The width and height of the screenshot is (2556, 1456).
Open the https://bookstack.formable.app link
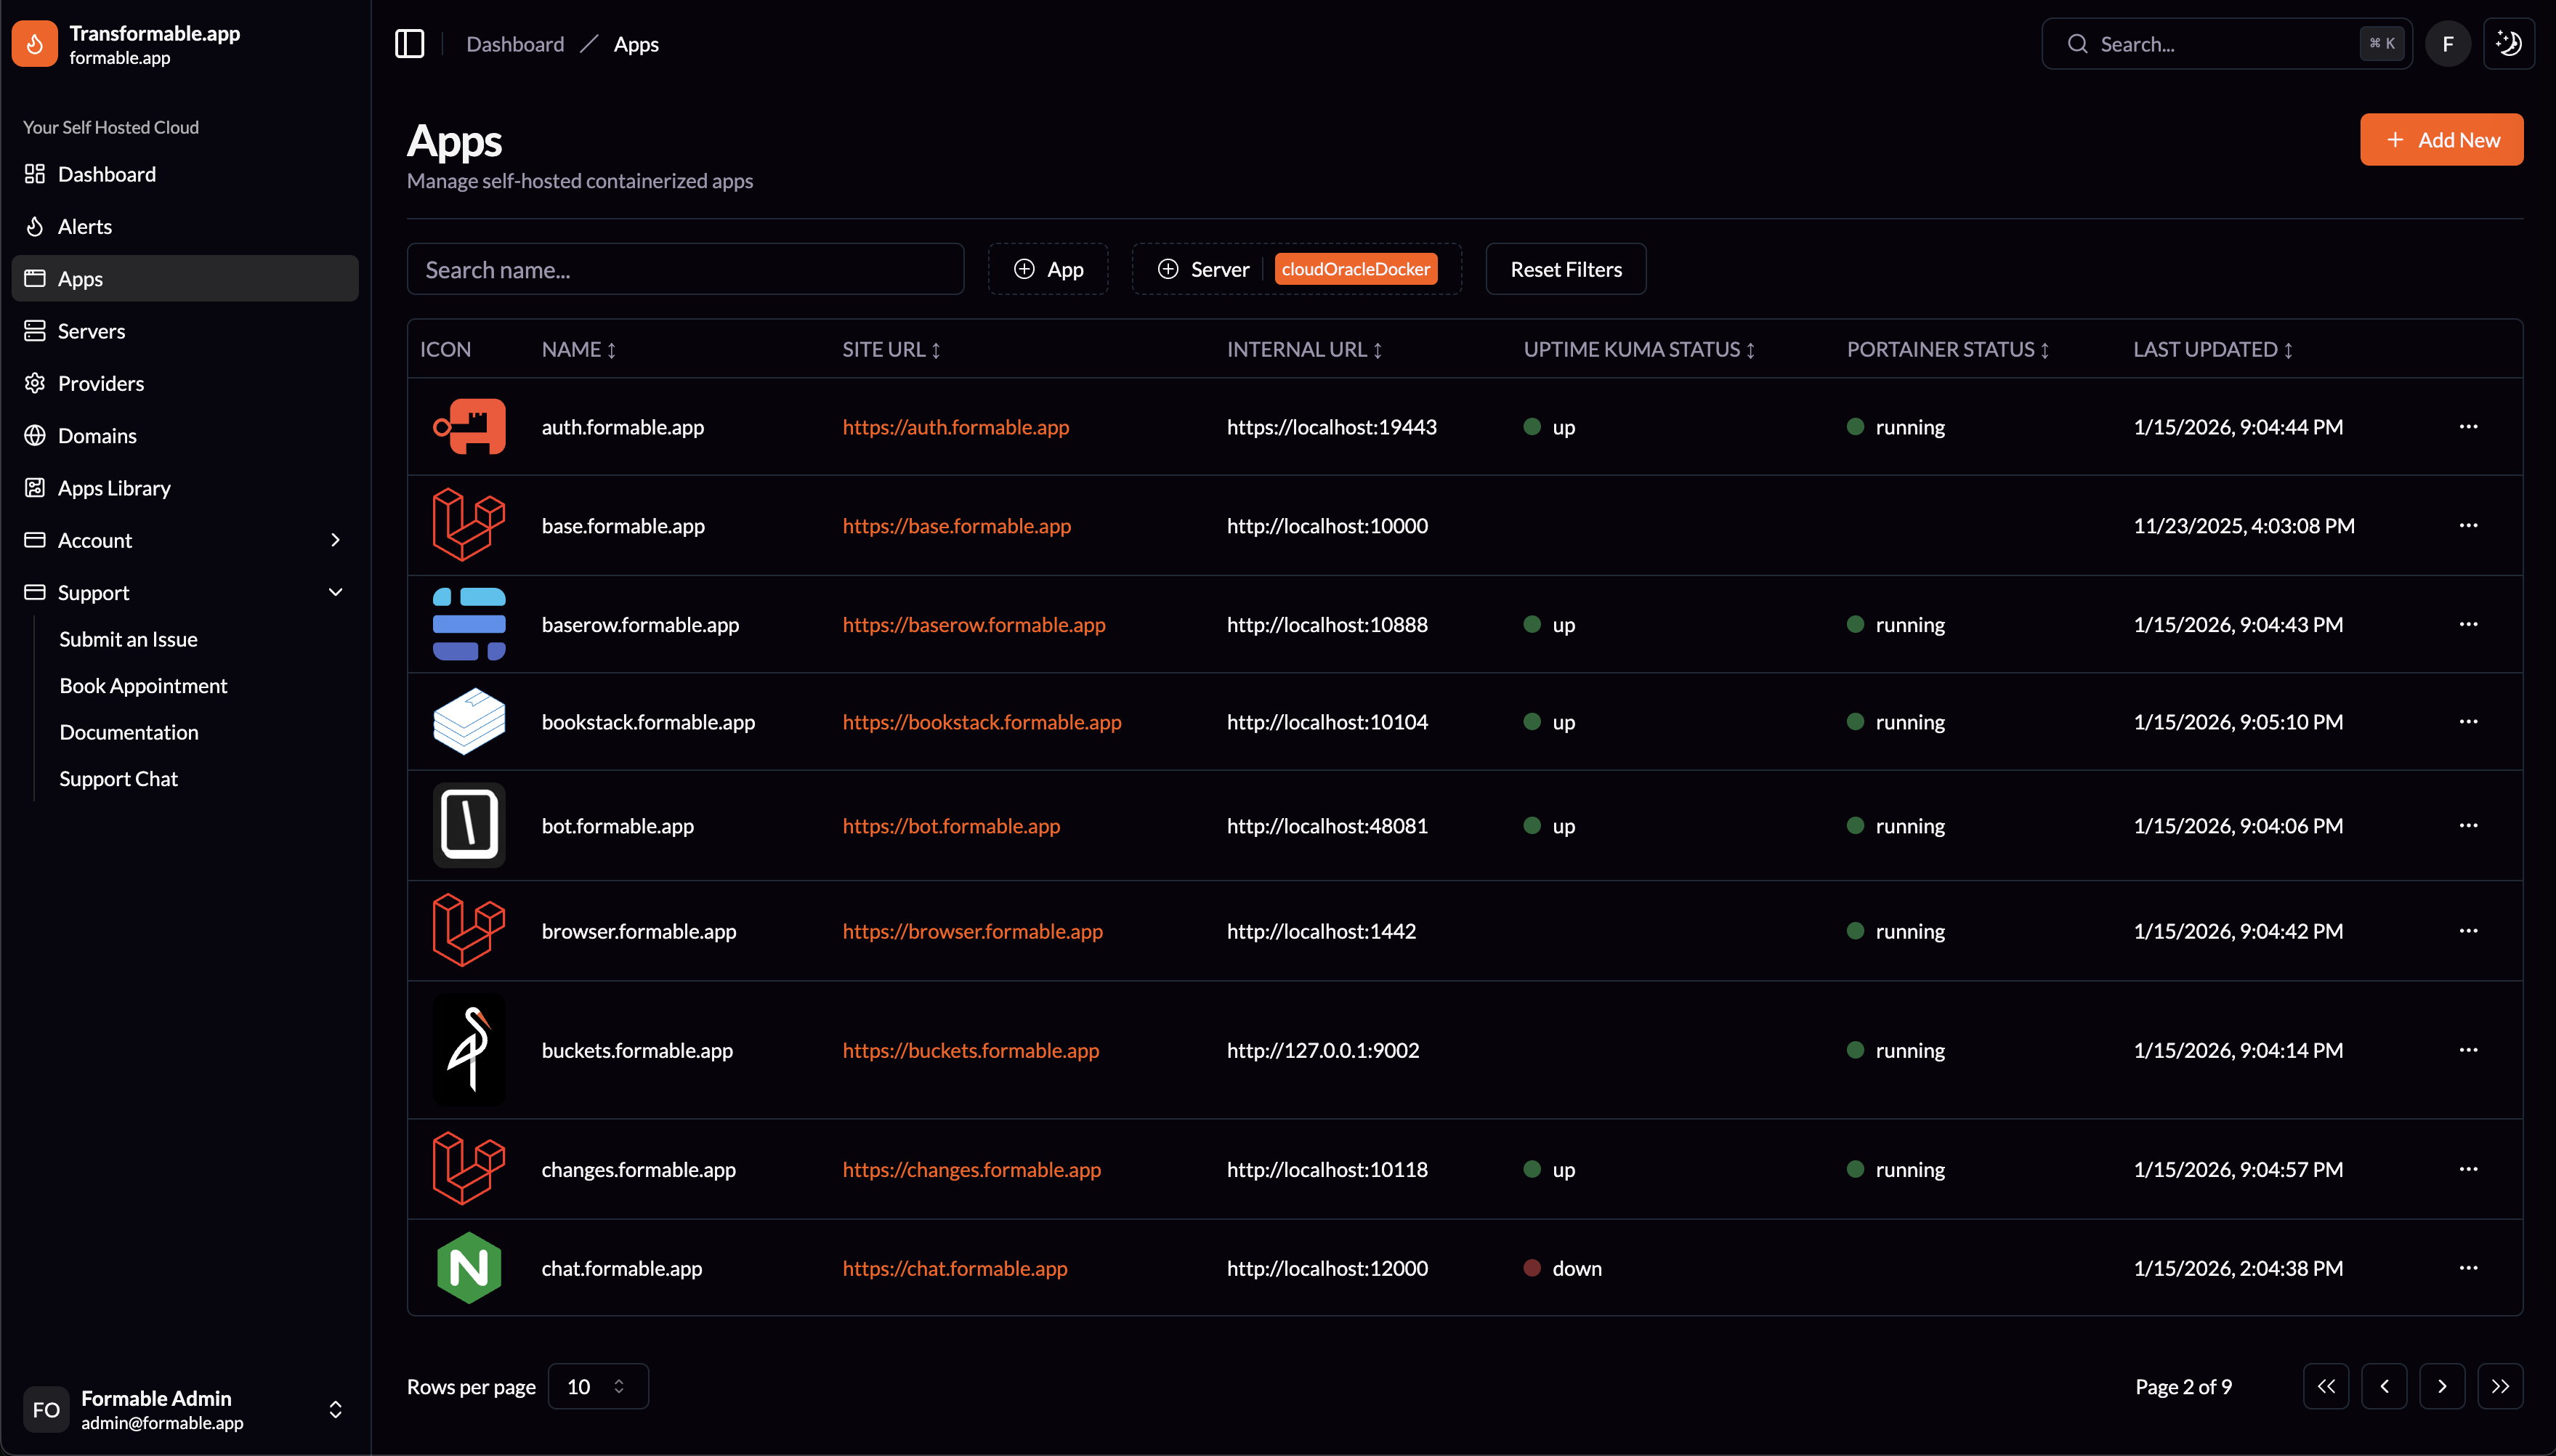click(x=981, y=722)
